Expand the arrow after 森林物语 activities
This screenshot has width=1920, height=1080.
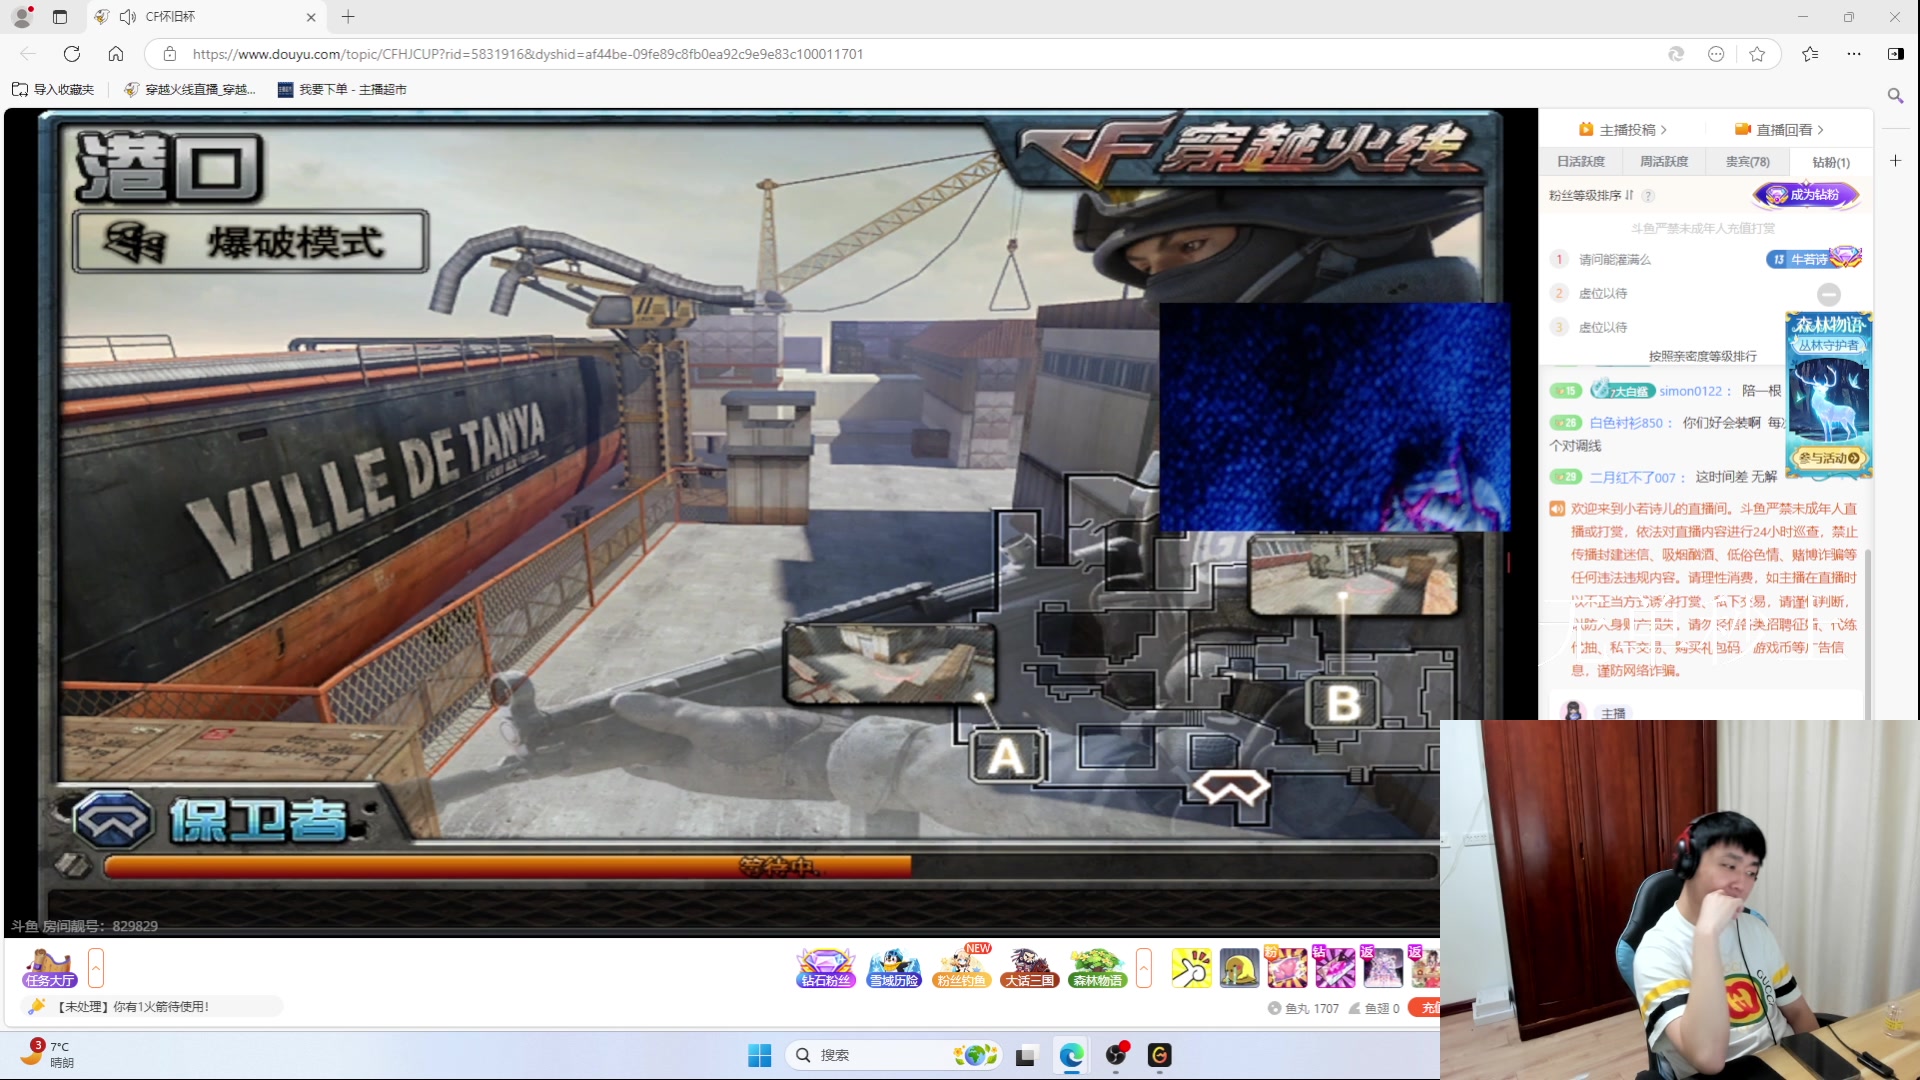click(x=1144, y=967)
